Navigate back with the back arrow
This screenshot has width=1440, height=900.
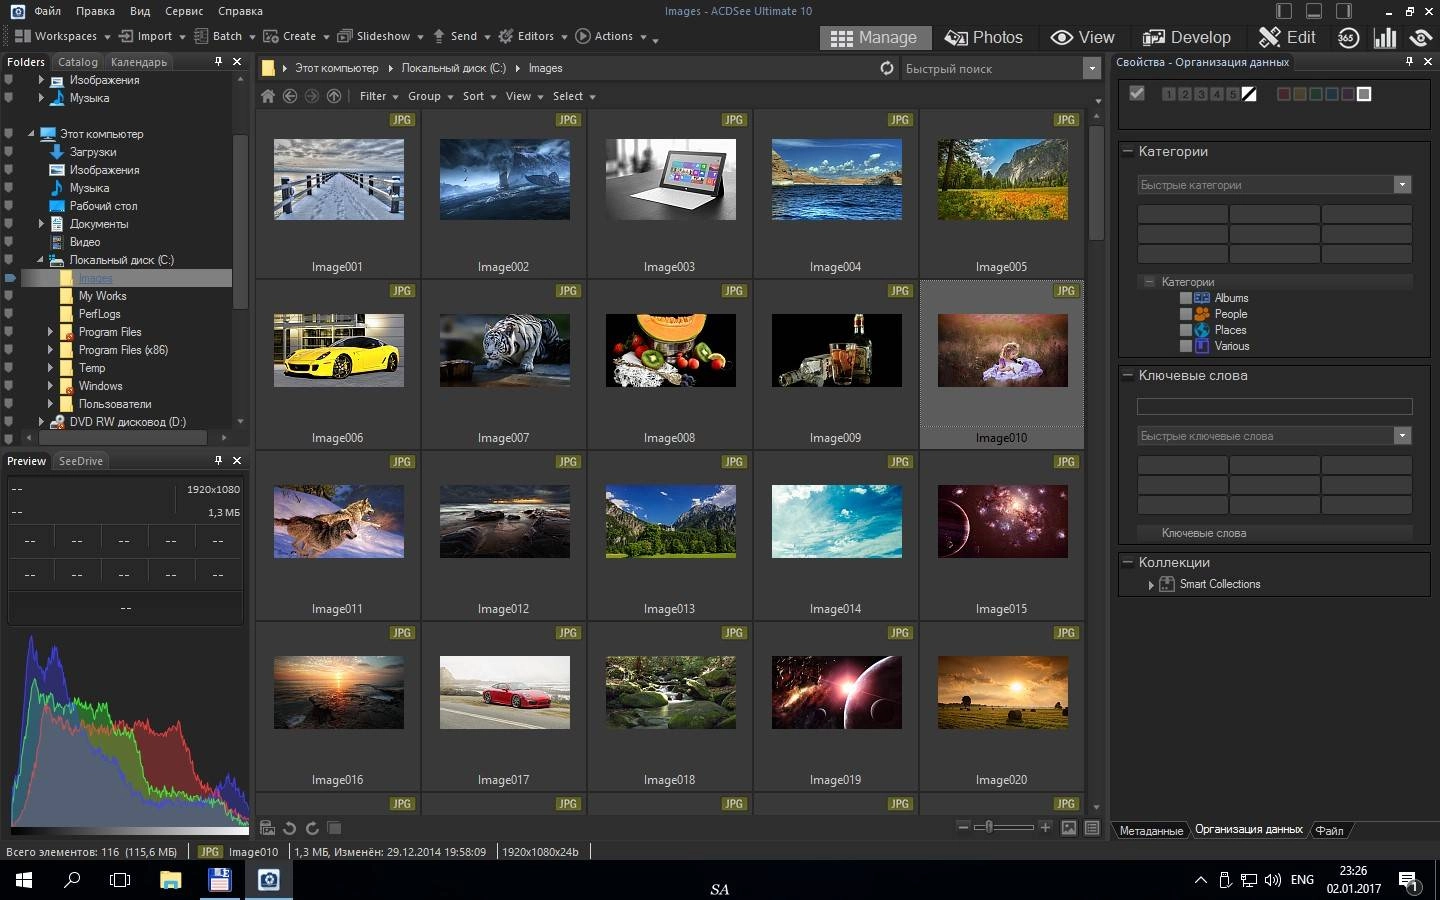290,96
